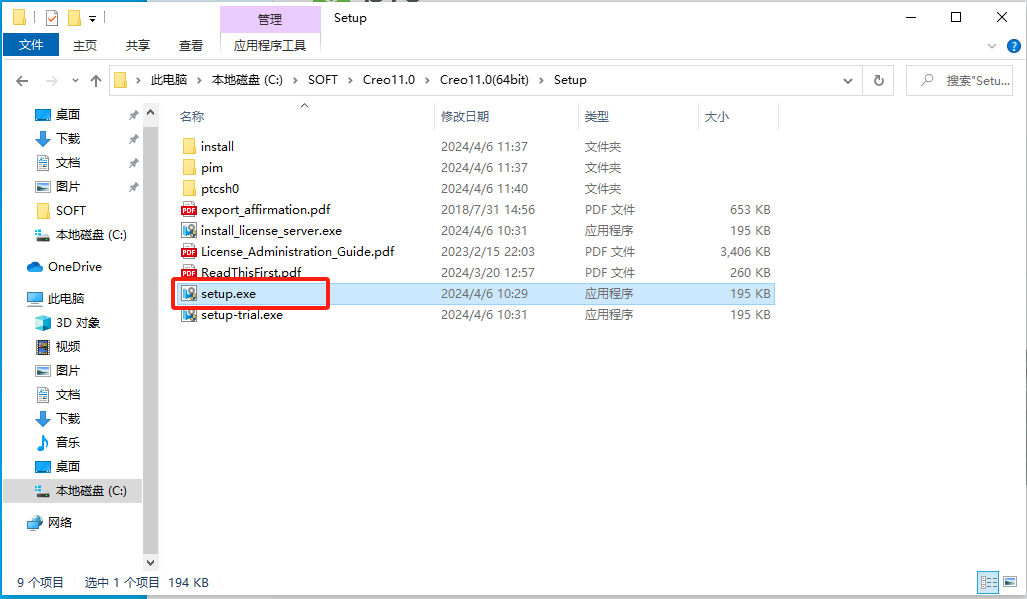Click the 2018/7/31 14:56 modified date
The image size is (1027, 599).
(488, 209)
